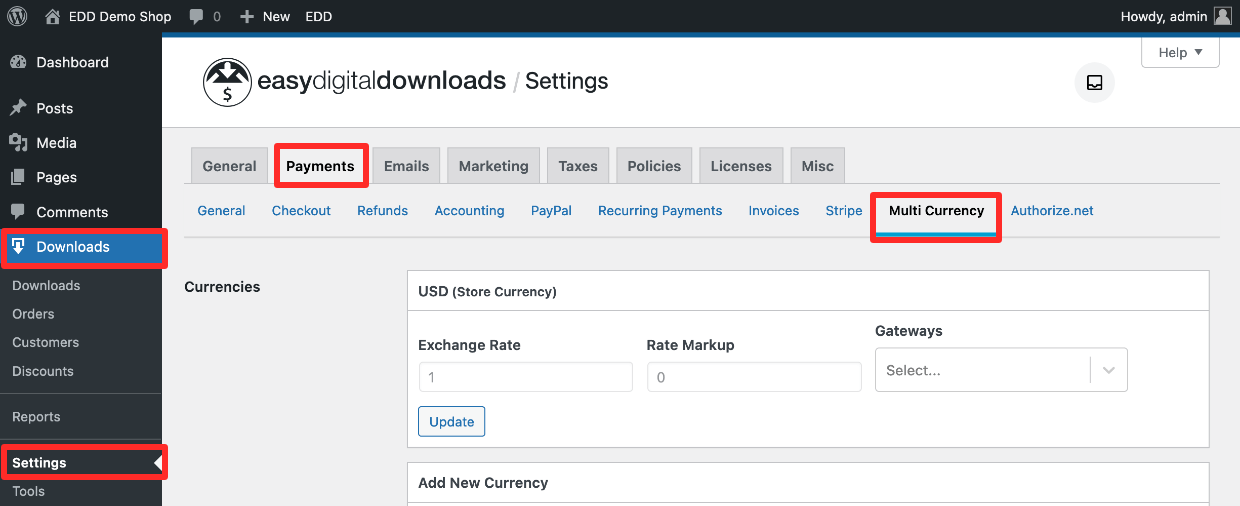Go to the PayPal sub-tab
This screenshot has width=1240, height=506.
[x=551, y=211]
